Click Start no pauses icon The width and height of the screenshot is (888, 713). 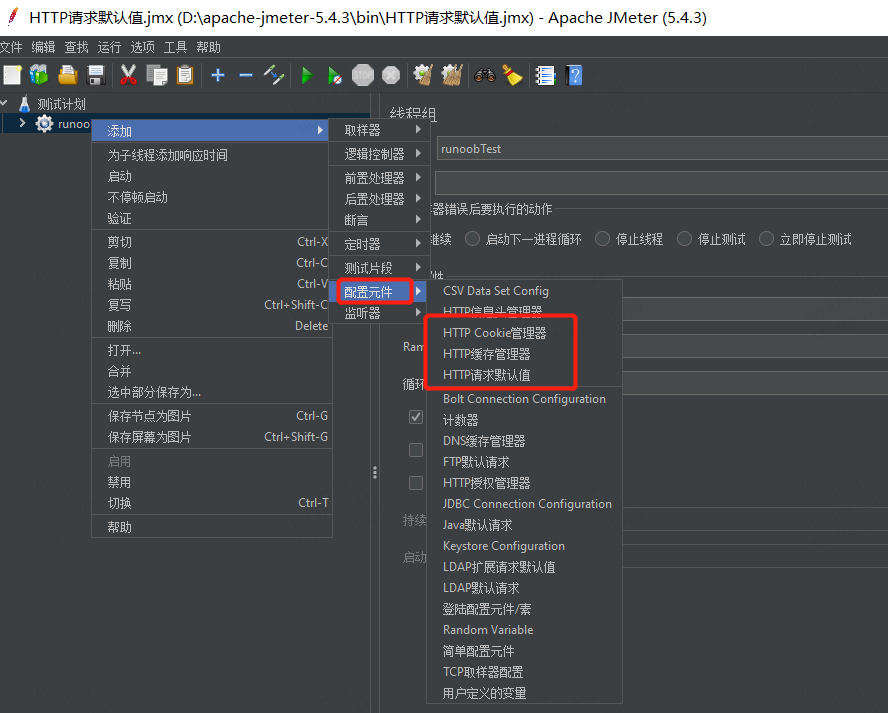coord(335,75)
